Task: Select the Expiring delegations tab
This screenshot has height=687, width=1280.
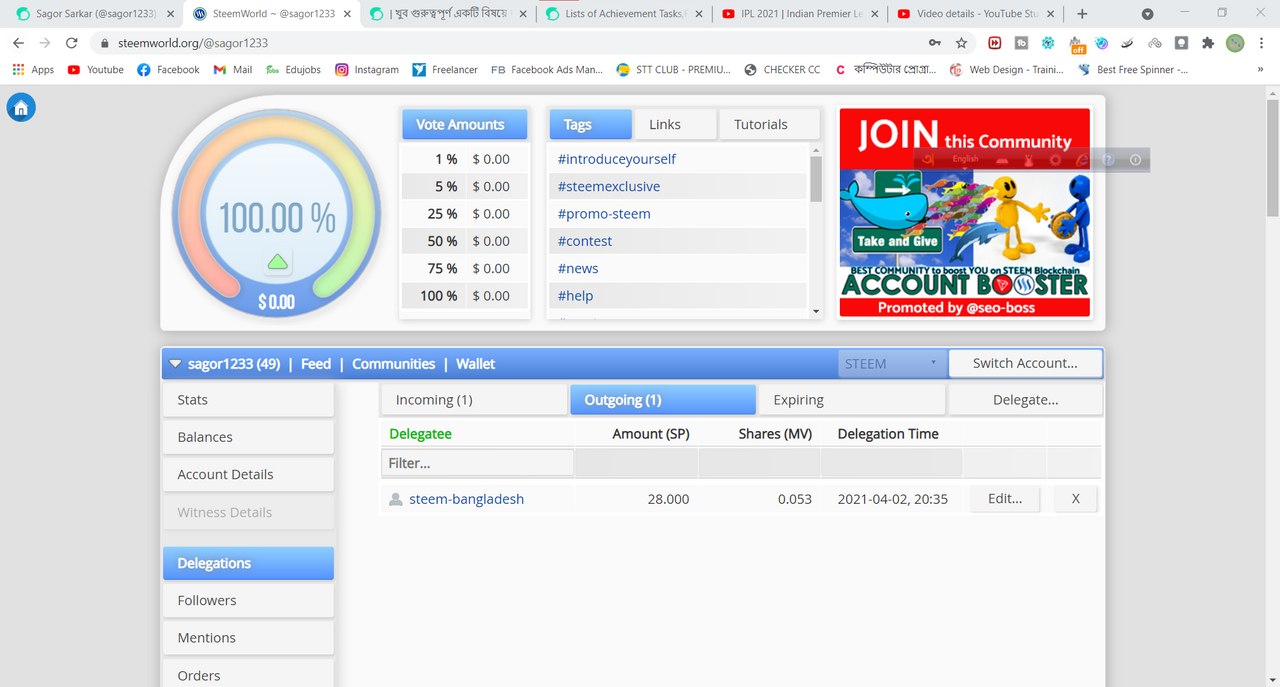Action: tap(851, 400)
